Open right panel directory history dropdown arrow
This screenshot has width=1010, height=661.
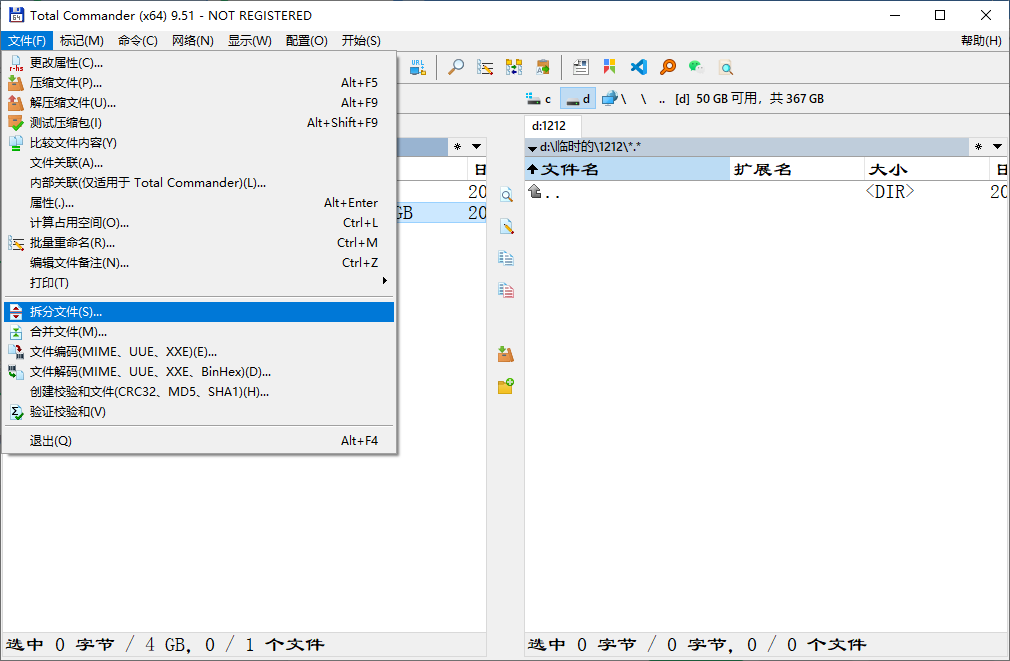click(x=997, y=147)
